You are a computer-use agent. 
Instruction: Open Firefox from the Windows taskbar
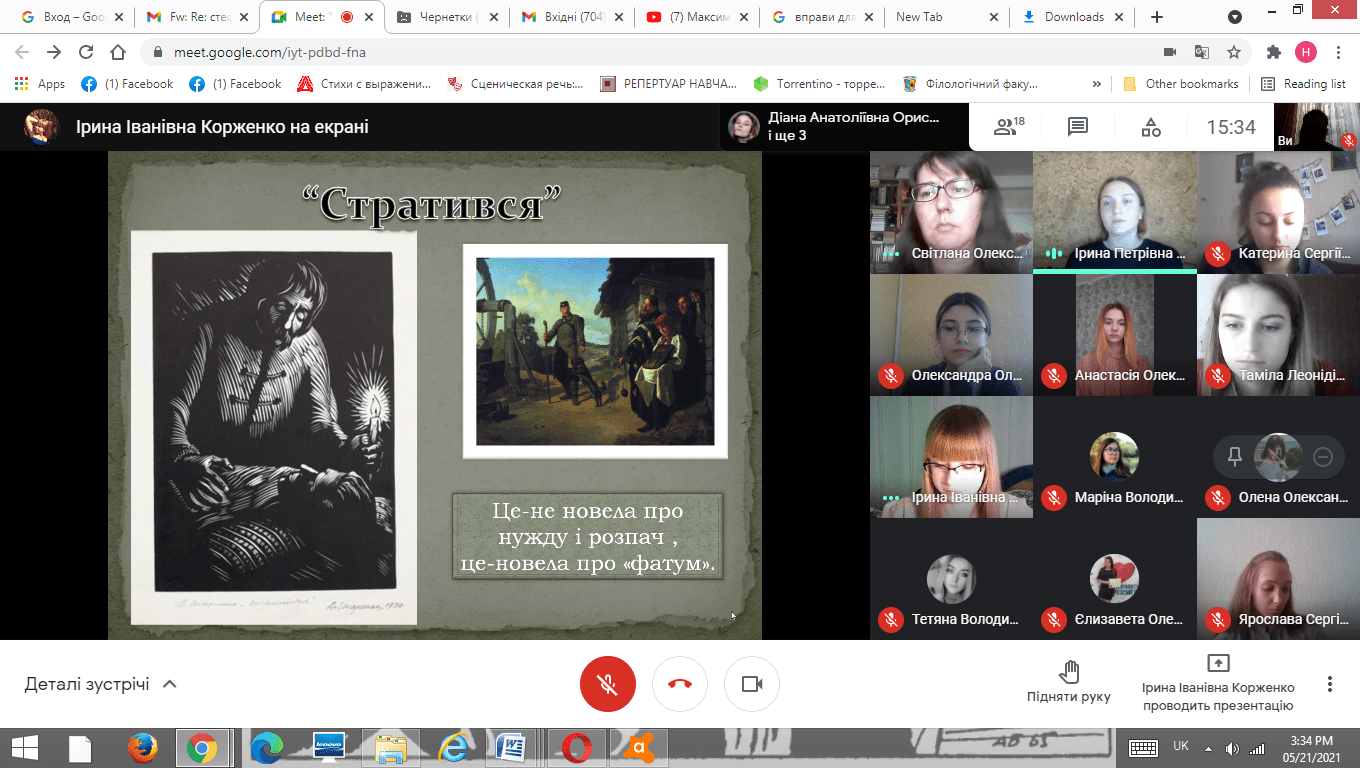click(x=143, y=747)
